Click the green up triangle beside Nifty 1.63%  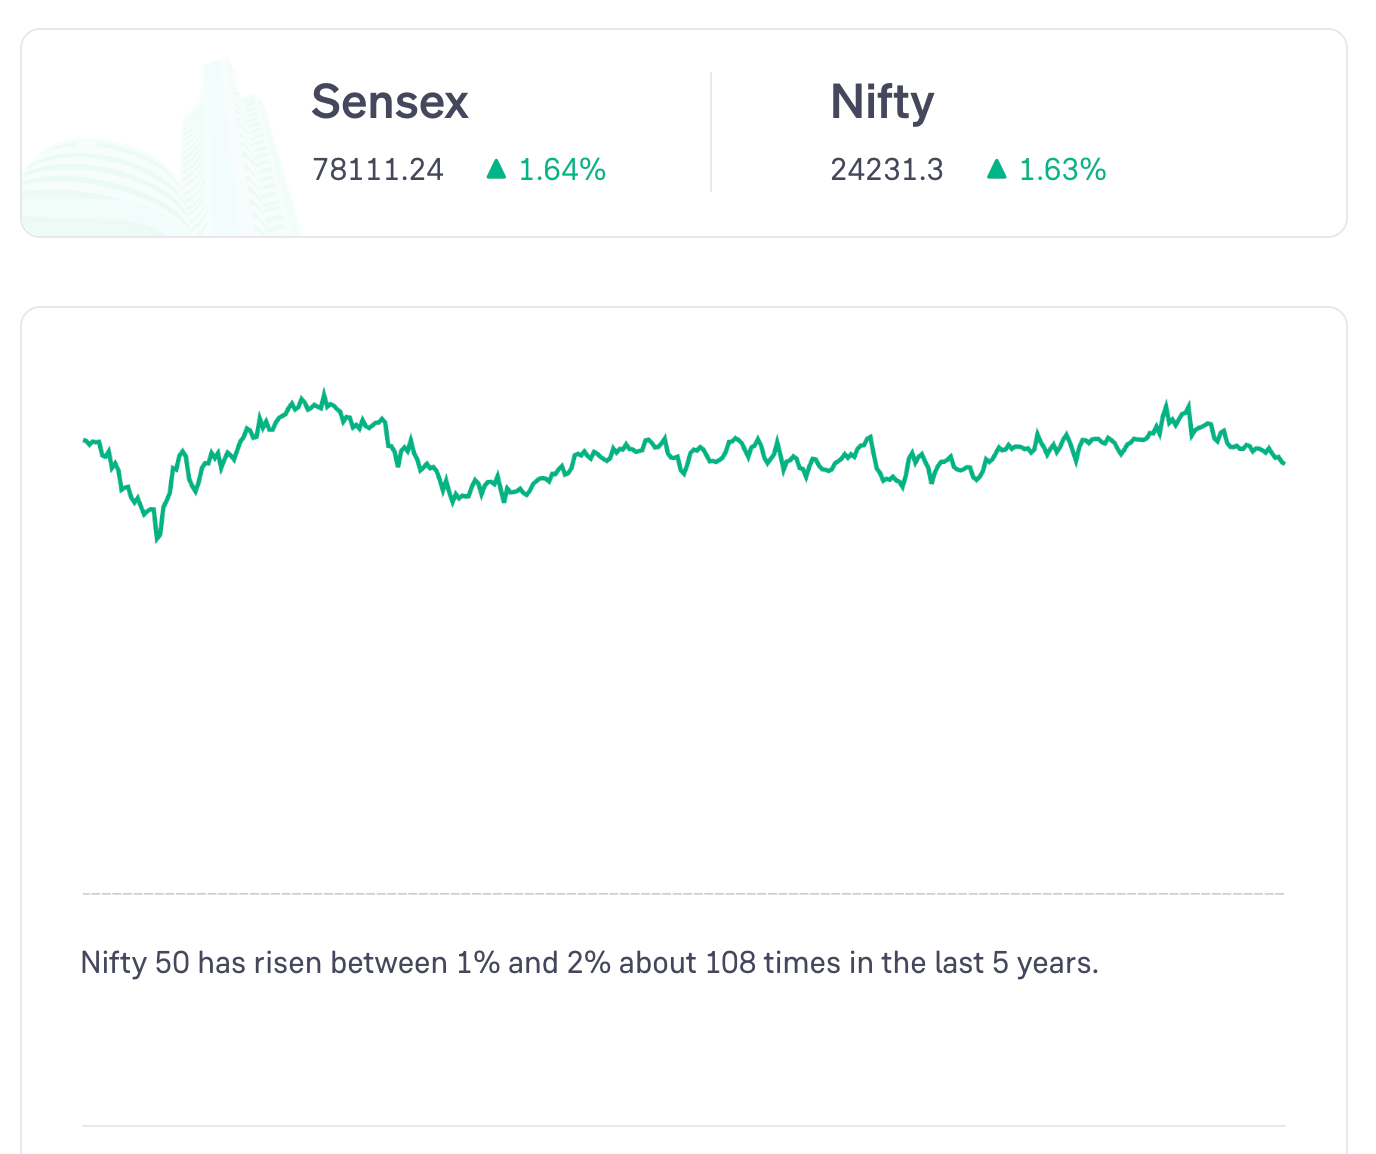(996, 170)
